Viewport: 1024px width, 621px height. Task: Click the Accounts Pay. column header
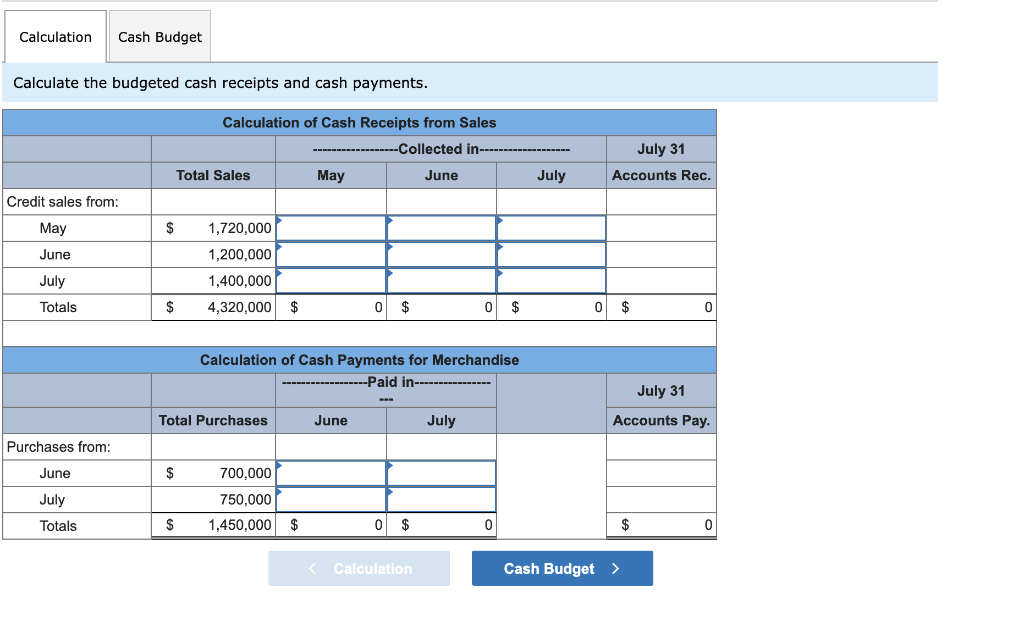(661, 421)
